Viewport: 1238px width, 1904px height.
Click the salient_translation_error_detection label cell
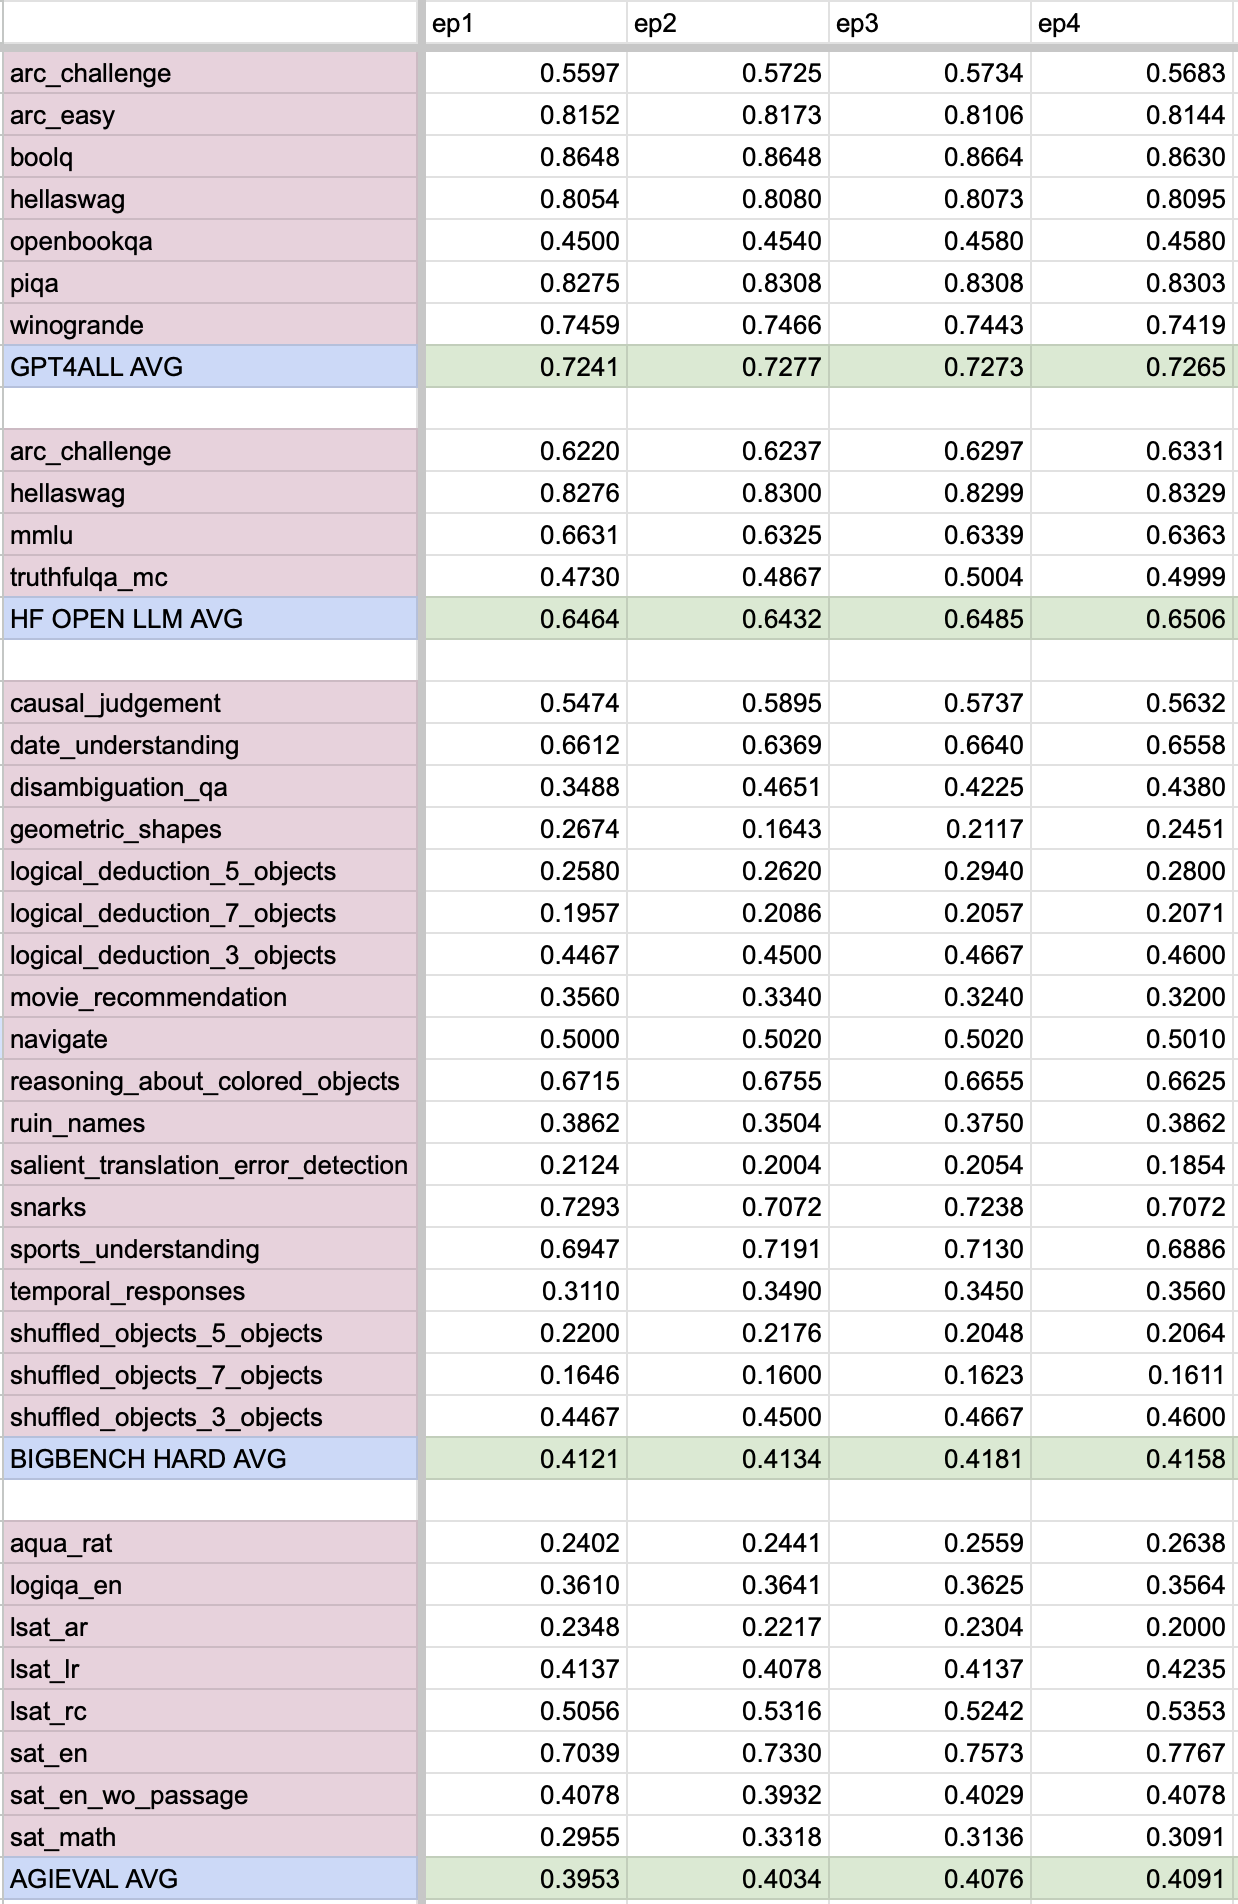coord(210,1165)
